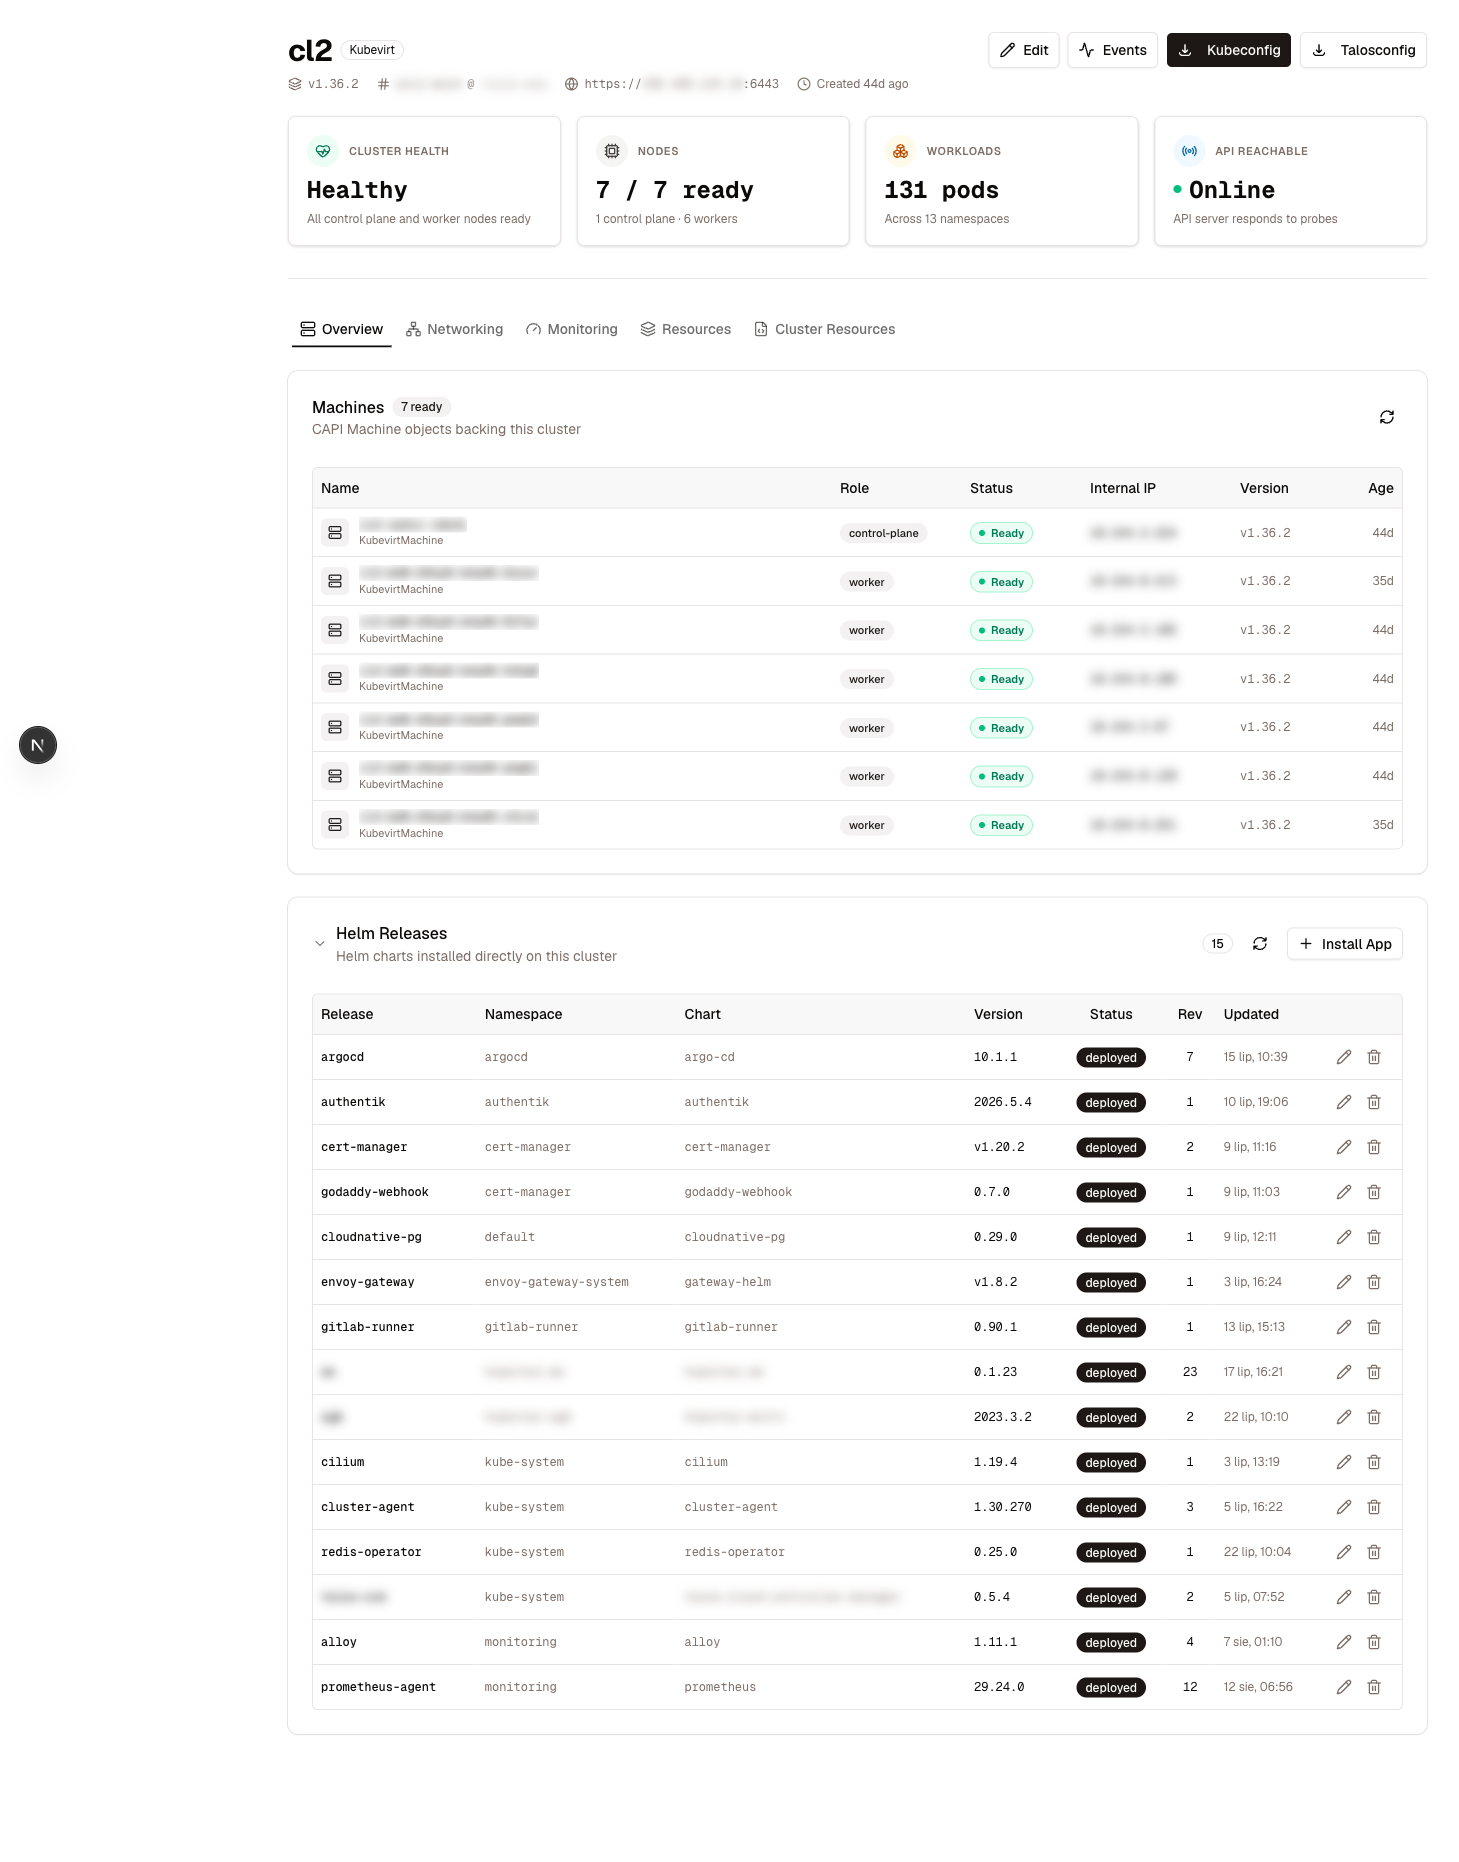The height and width of the screenshot is (1862, 1459).
Task: Edit the argocd release
Action: (1344, 1057)
